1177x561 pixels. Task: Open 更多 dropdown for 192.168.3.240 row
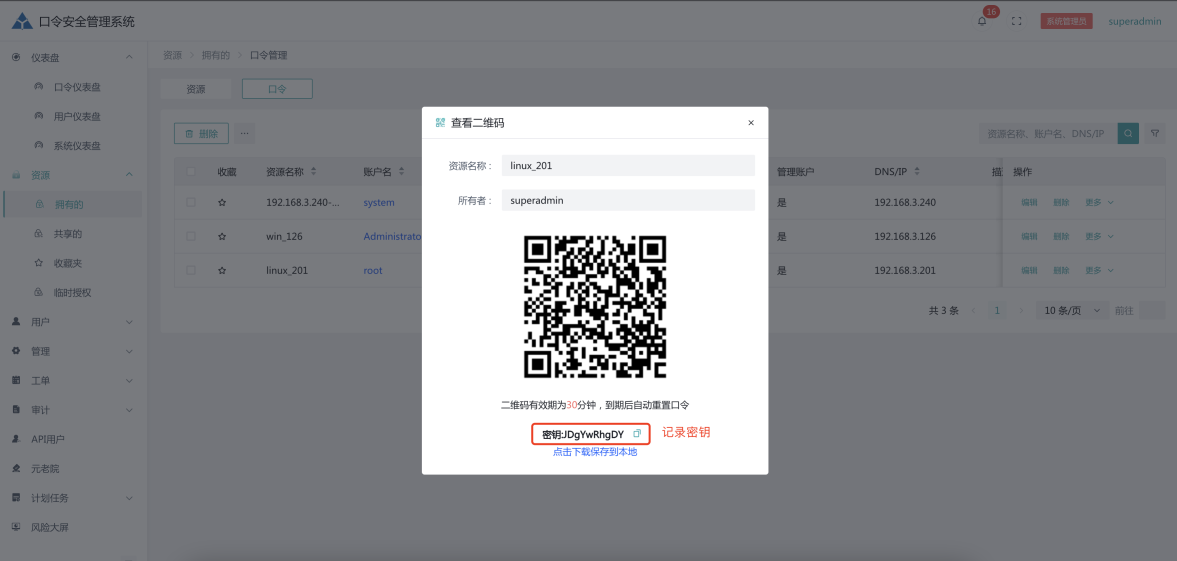point(1098,203)
